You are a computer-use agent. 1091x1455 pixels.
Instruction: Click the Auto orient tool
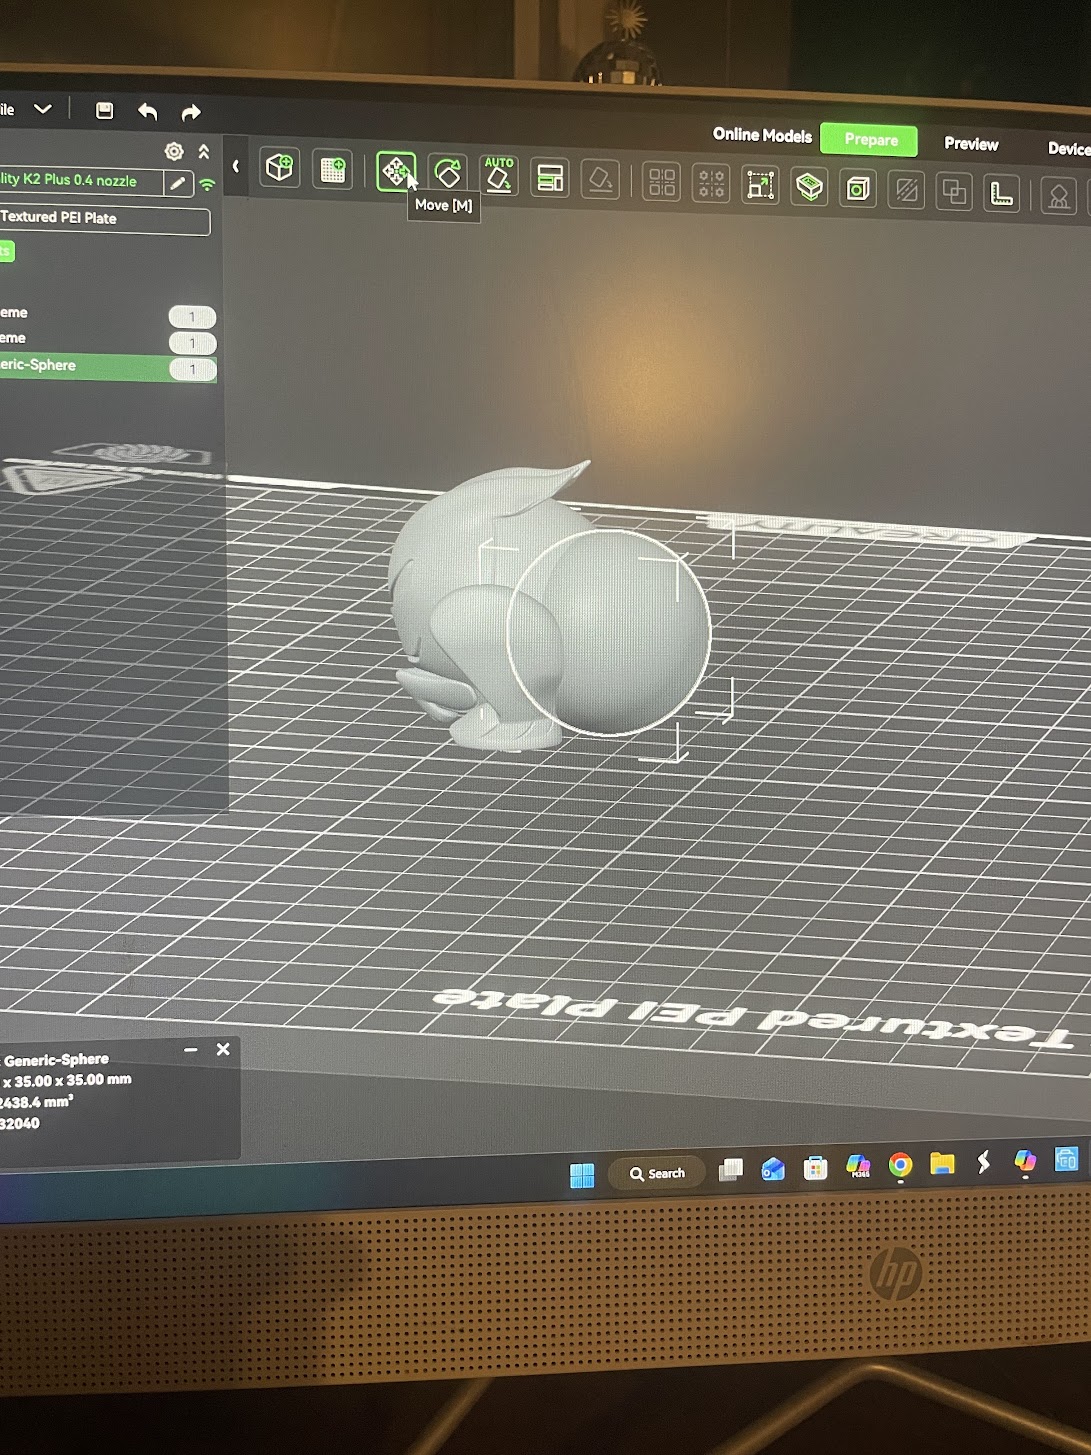[x=498, y=175]
